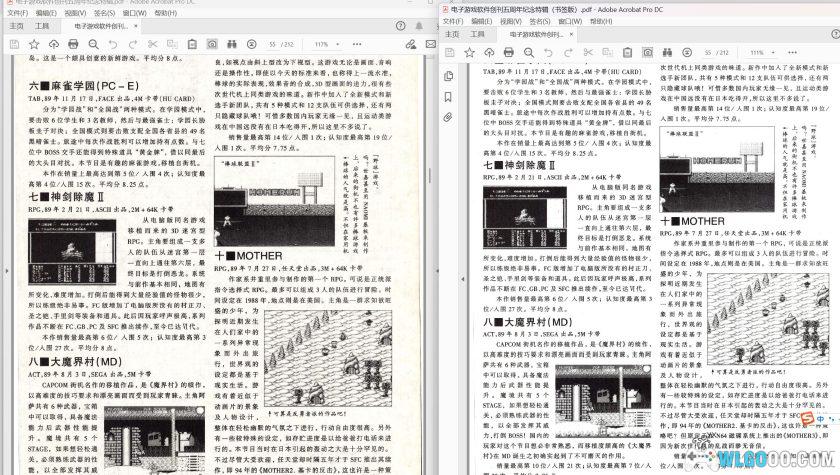Click page number field showing 55 in left window
This screenshot has width=840, height=475.
click(273, 44)
